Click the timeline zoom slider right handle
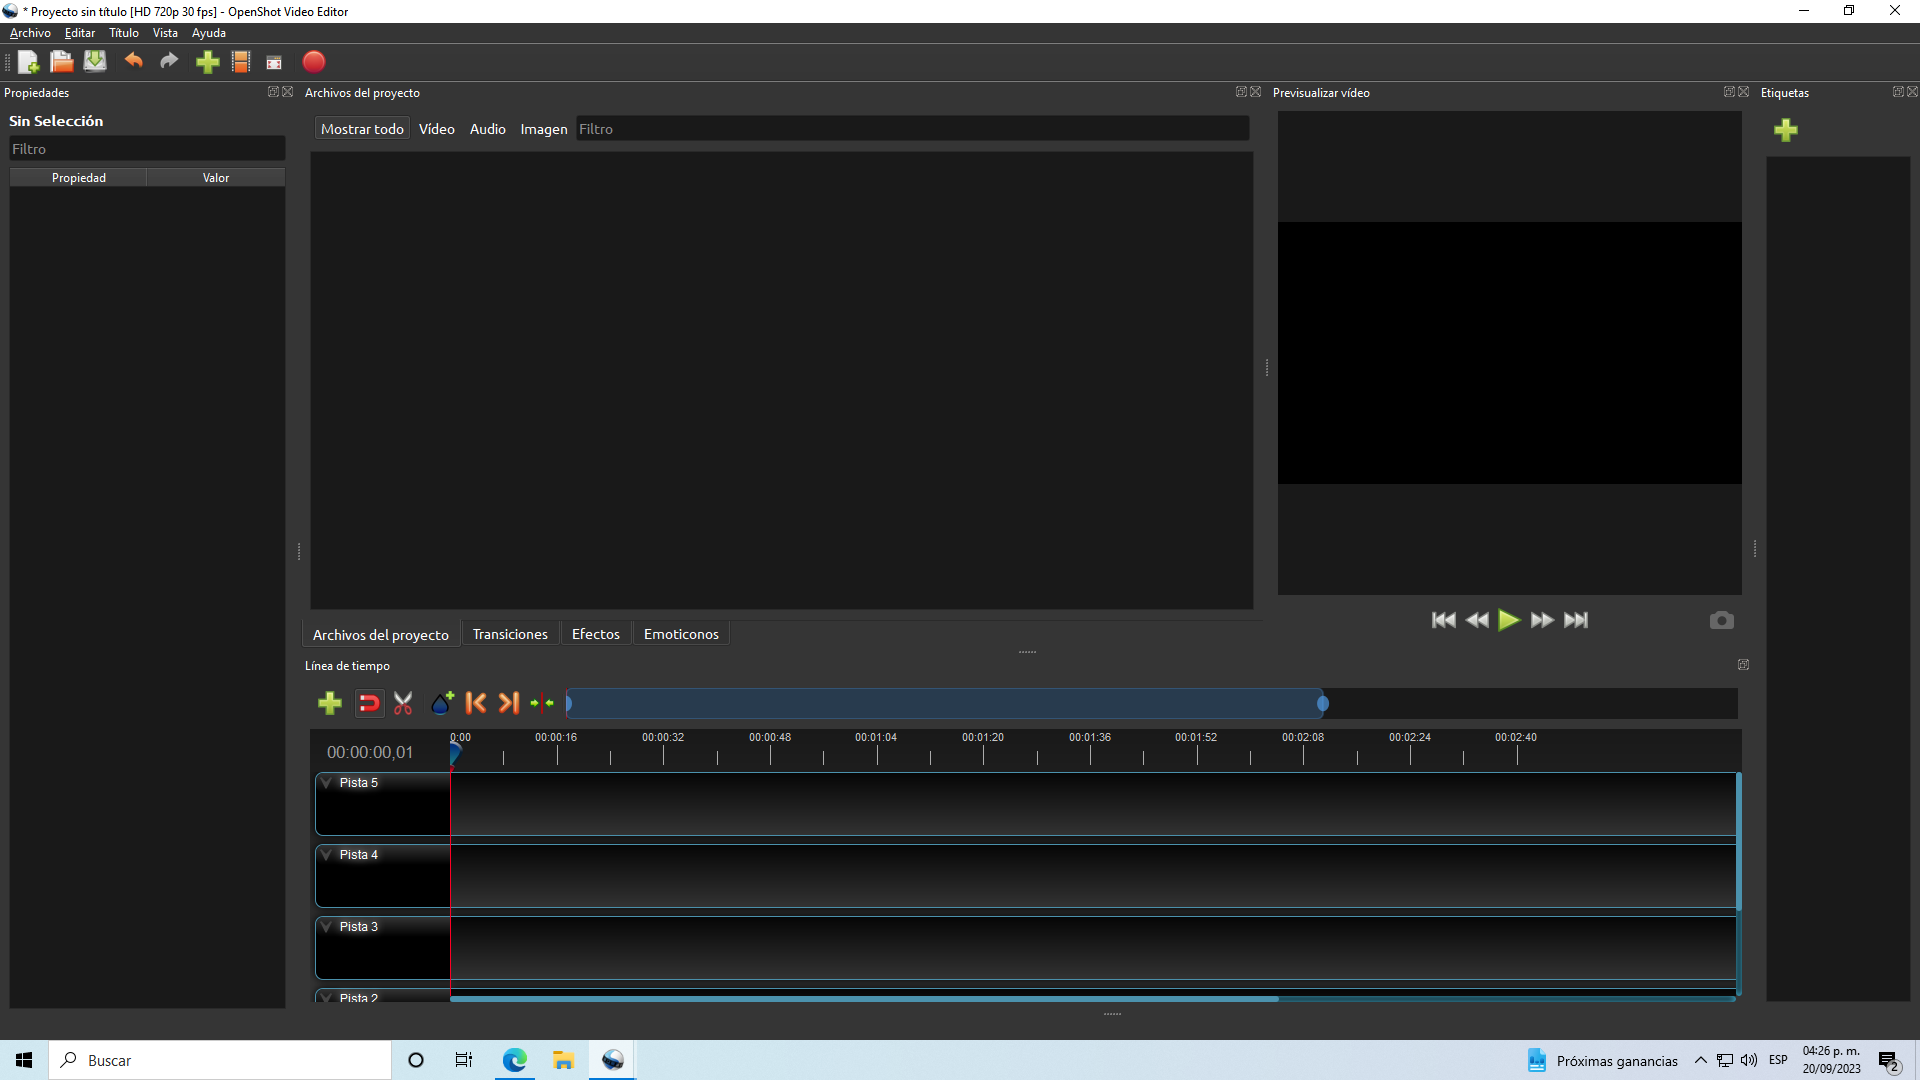Image resolution: width=1920 pixels, height=1080 pixels. tap(1322, 704)
